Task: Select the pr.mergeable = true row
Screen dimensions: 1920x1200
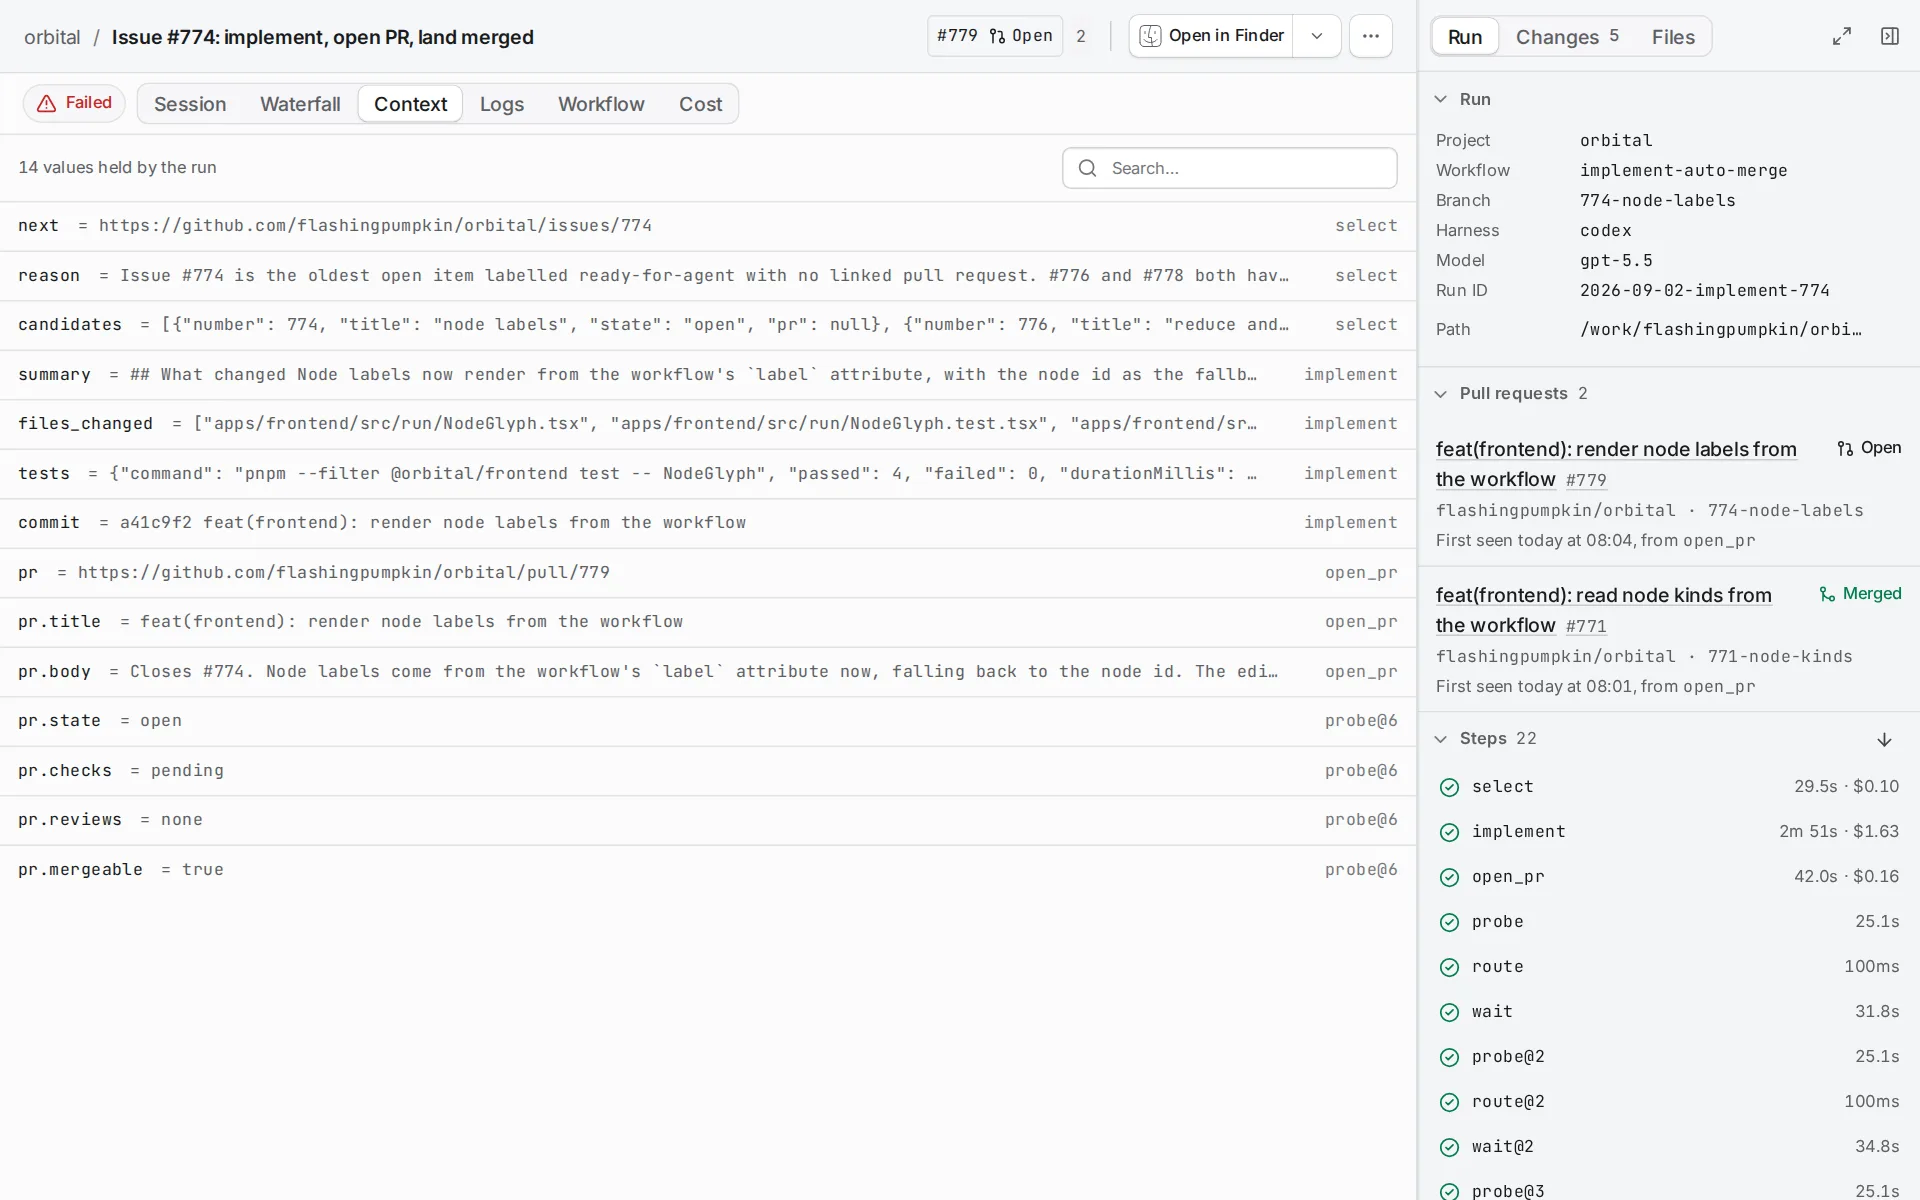Action: click(x=708, y=870)
